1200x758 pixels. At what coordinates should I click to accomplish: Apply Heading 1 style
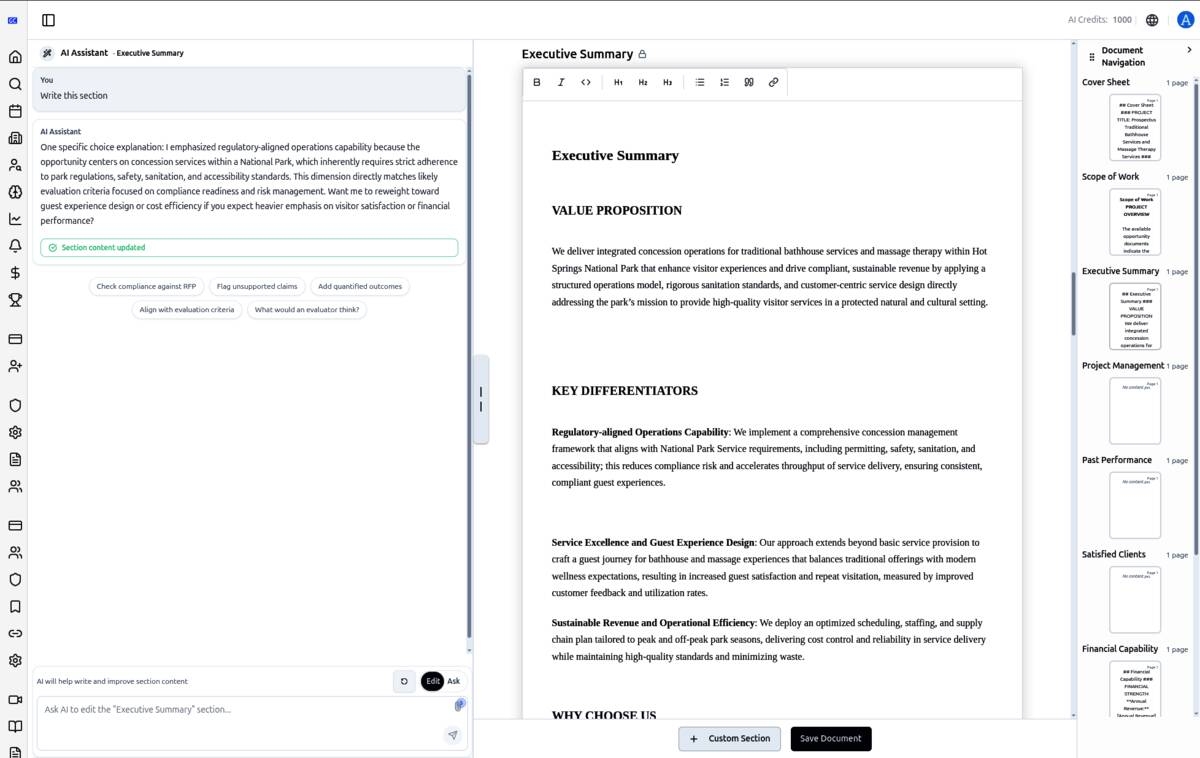click(618, 82)
